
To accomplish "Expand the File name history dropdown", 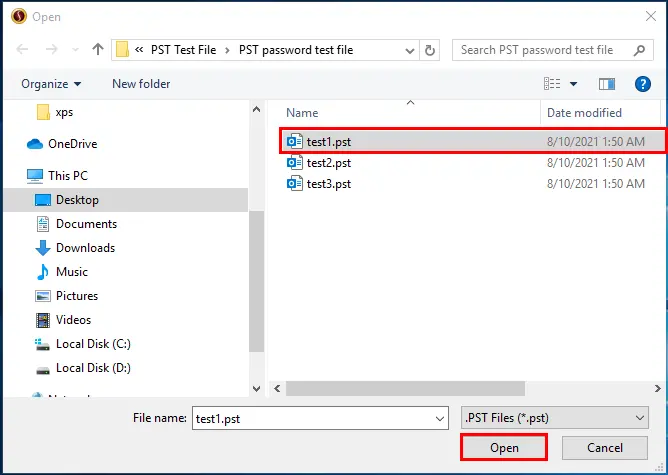I will point(437,418).
